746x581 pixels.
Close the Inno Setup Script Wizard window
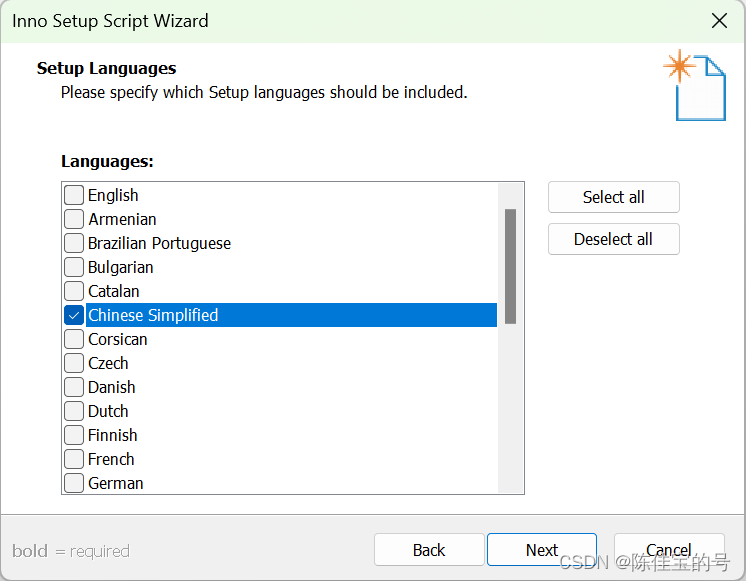[x=719, y=21]
